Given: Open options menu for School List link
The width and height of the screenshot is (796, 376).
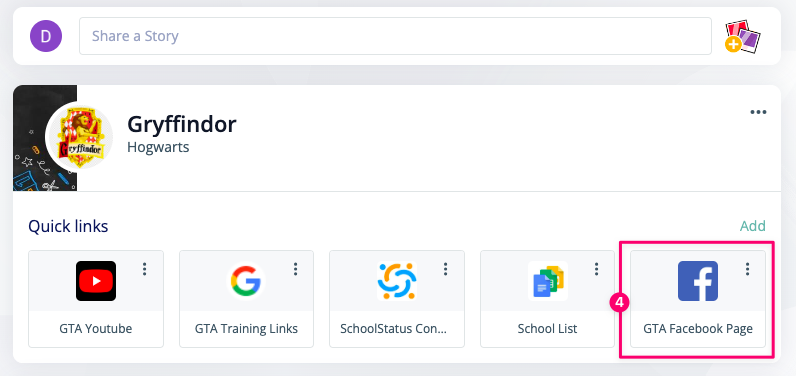Looking at the screenshot, I should click(x=596, y=269).
